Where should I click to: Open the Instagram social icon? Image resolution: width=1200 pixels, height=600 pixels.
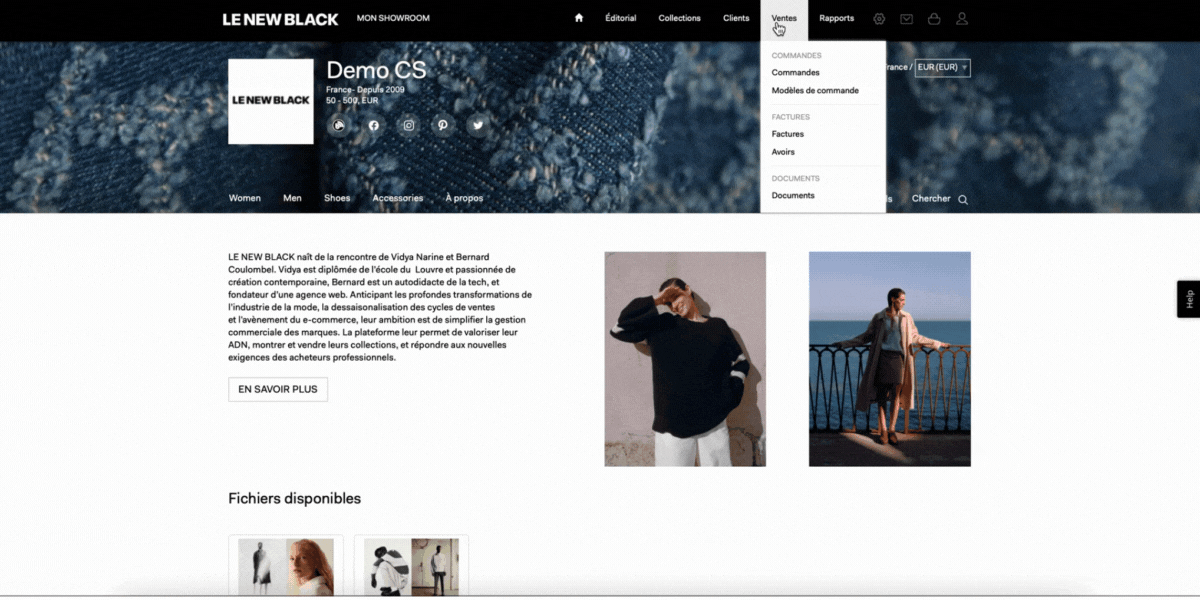coord(409,125)
